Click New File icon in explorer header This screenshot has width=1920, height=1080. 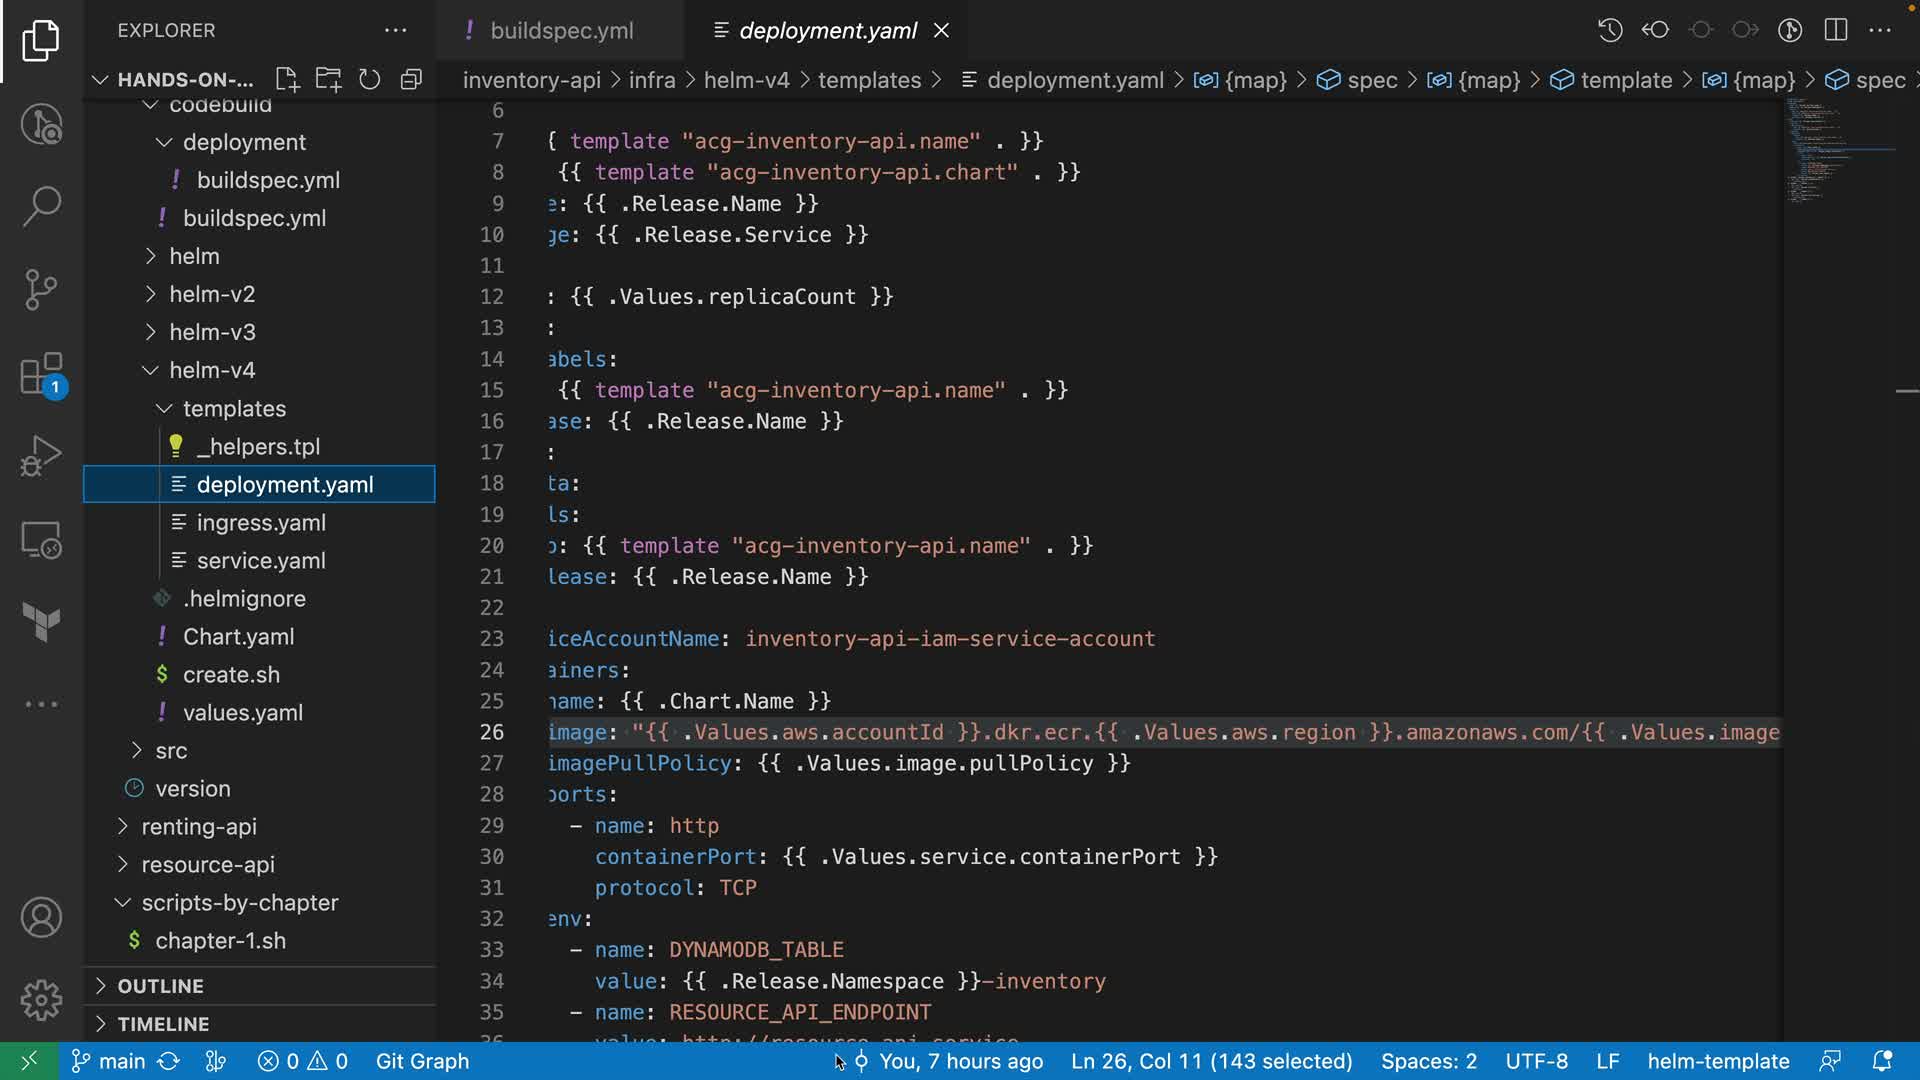coord(287,80)
